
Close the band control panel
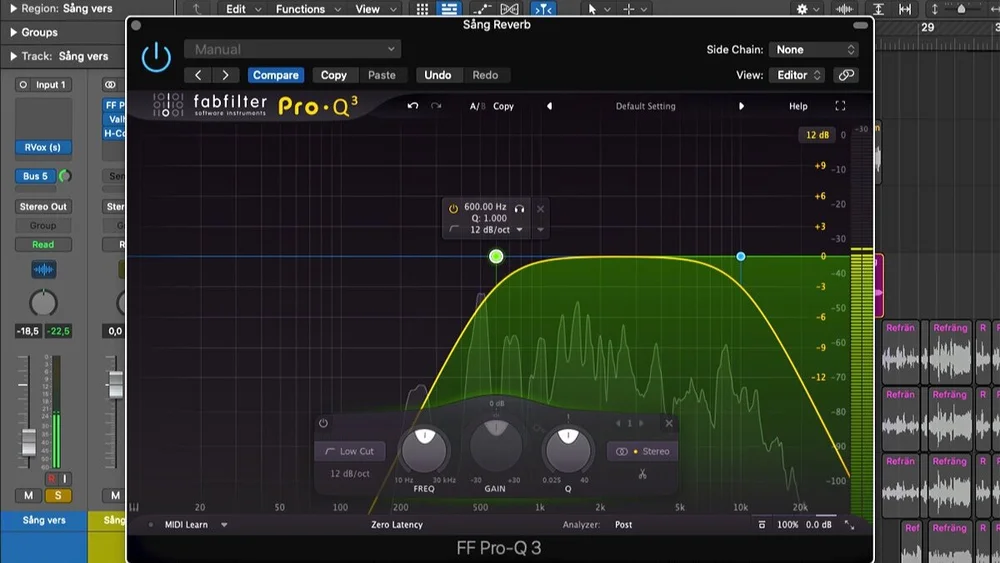click(668, 423)
